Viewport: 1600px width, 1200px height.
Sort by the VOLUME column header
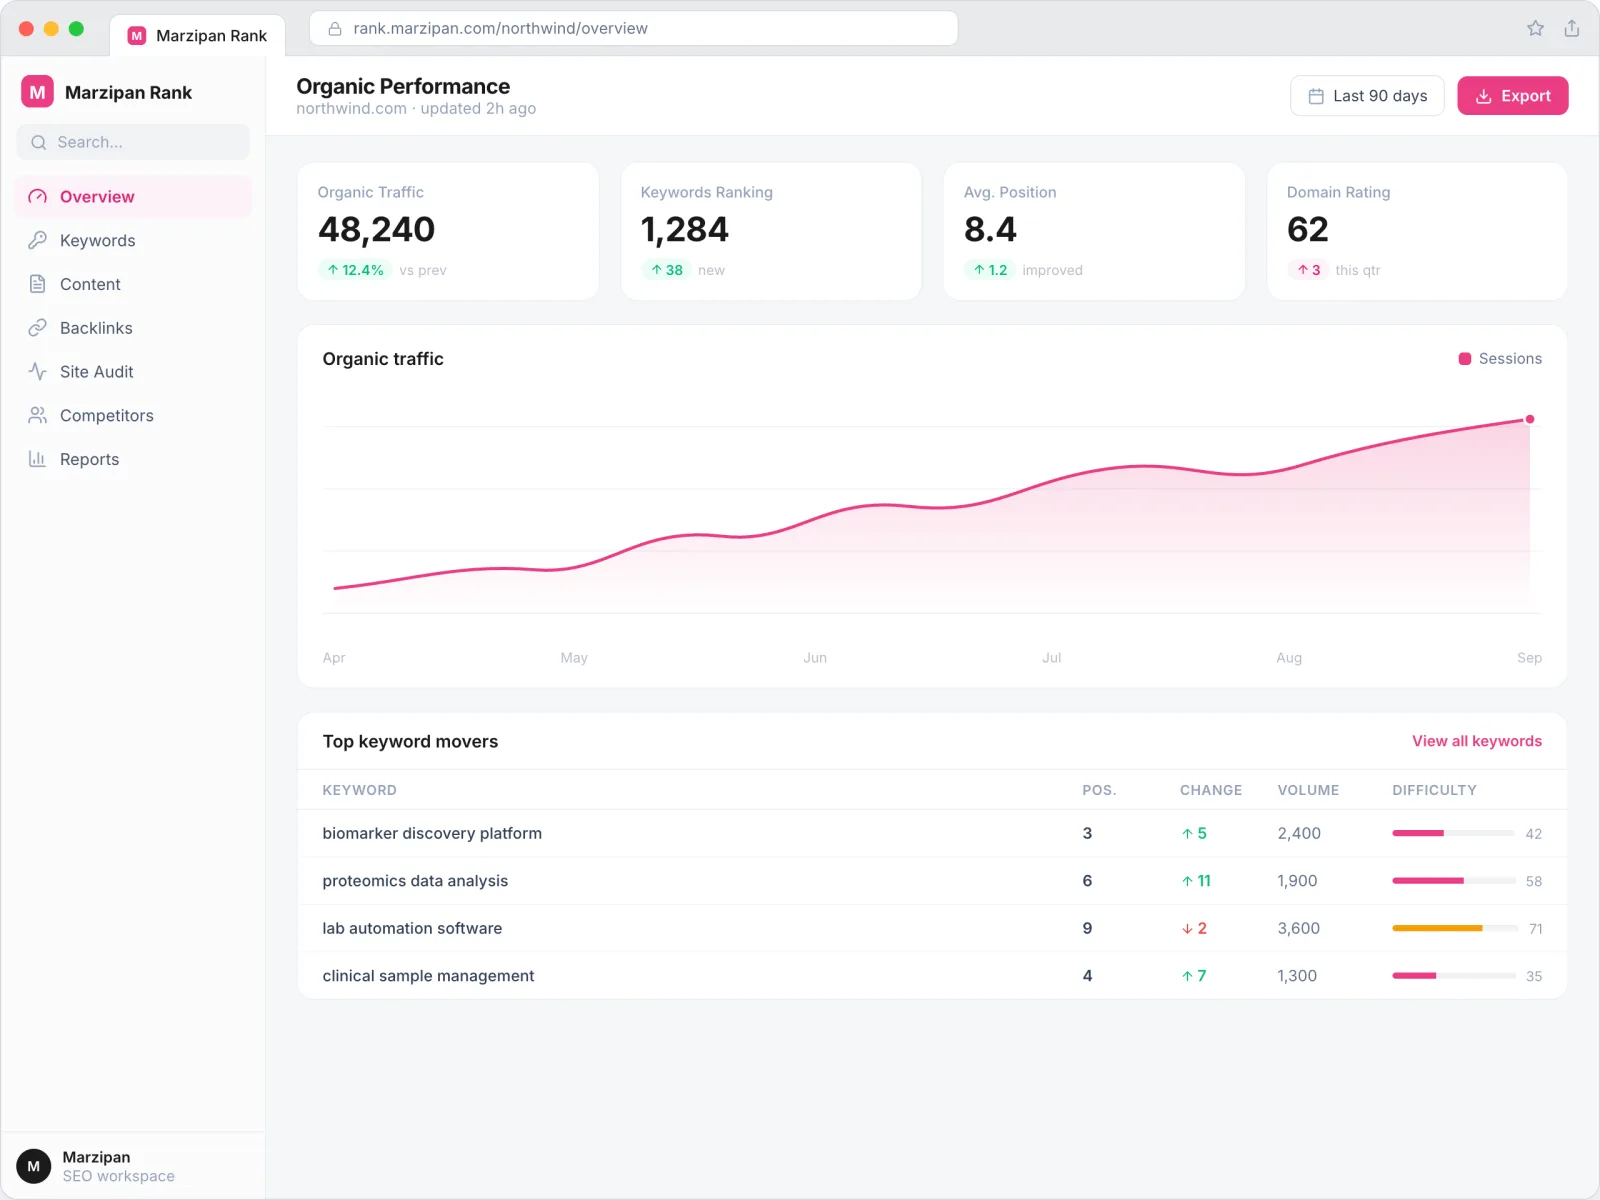[1308, 790]
